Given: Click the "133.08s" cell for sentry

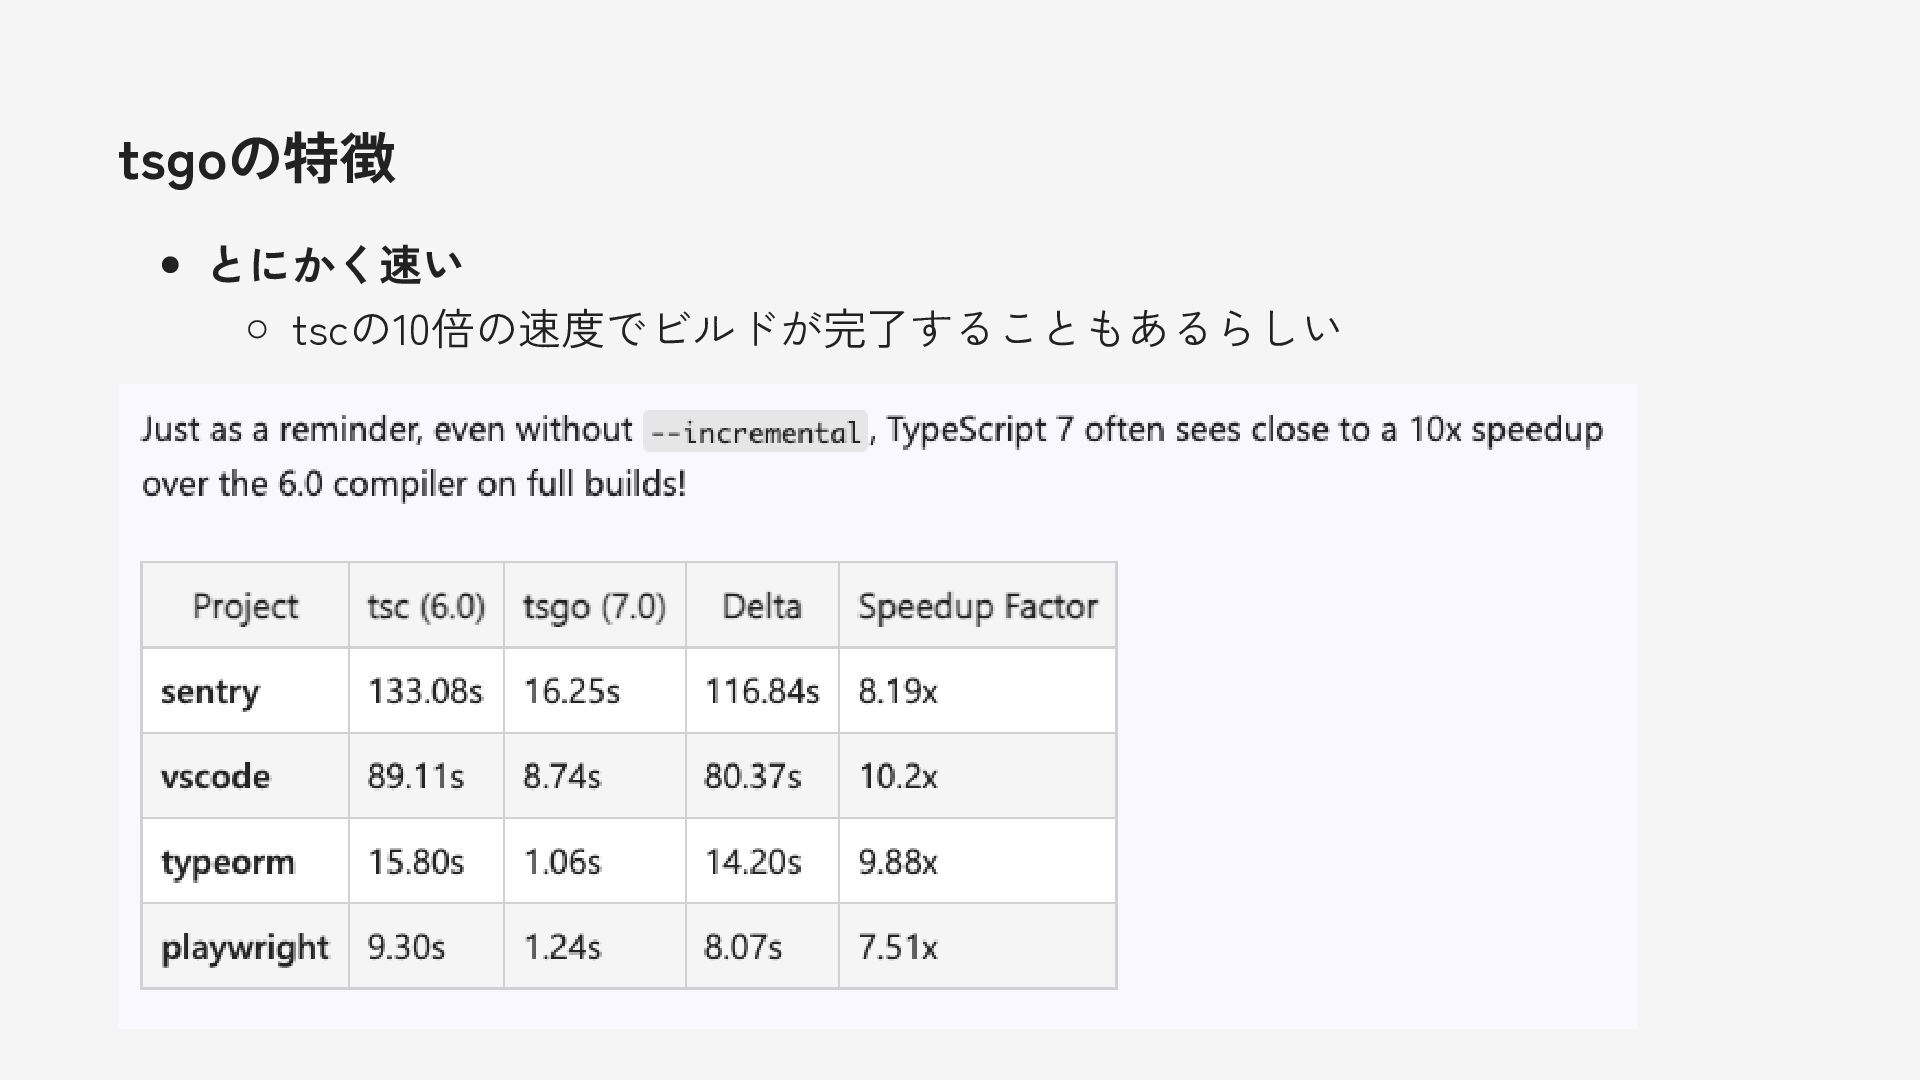Looking at the screenshot, I should (425, 691).
